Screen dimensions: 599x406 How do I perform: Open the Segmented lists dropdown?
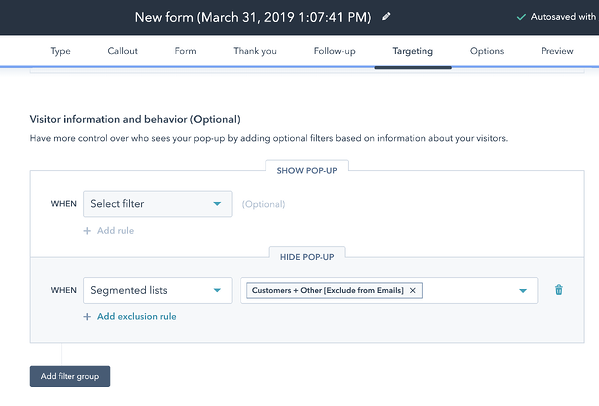click(x=158, y=290)
